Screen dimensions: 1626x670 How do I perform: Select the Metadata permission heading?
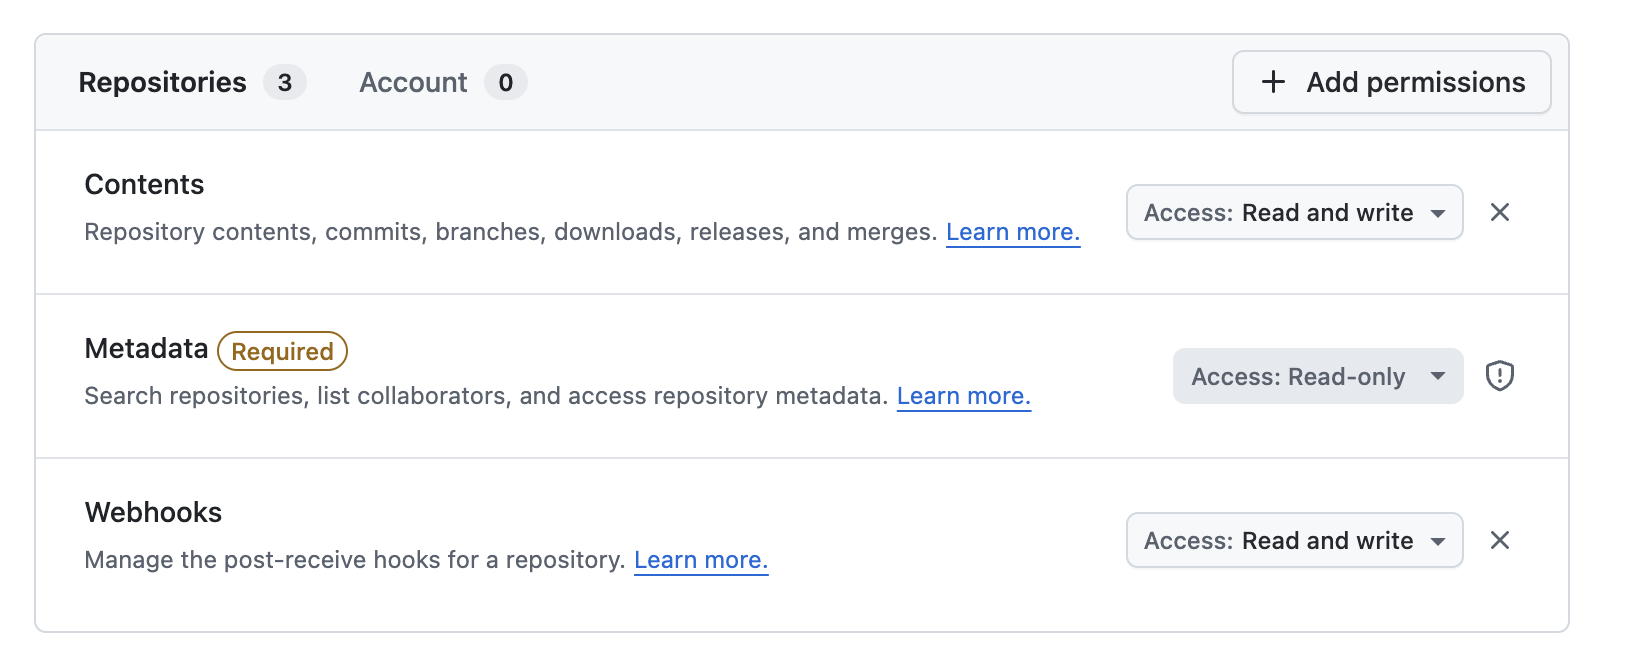pos(146,348)
